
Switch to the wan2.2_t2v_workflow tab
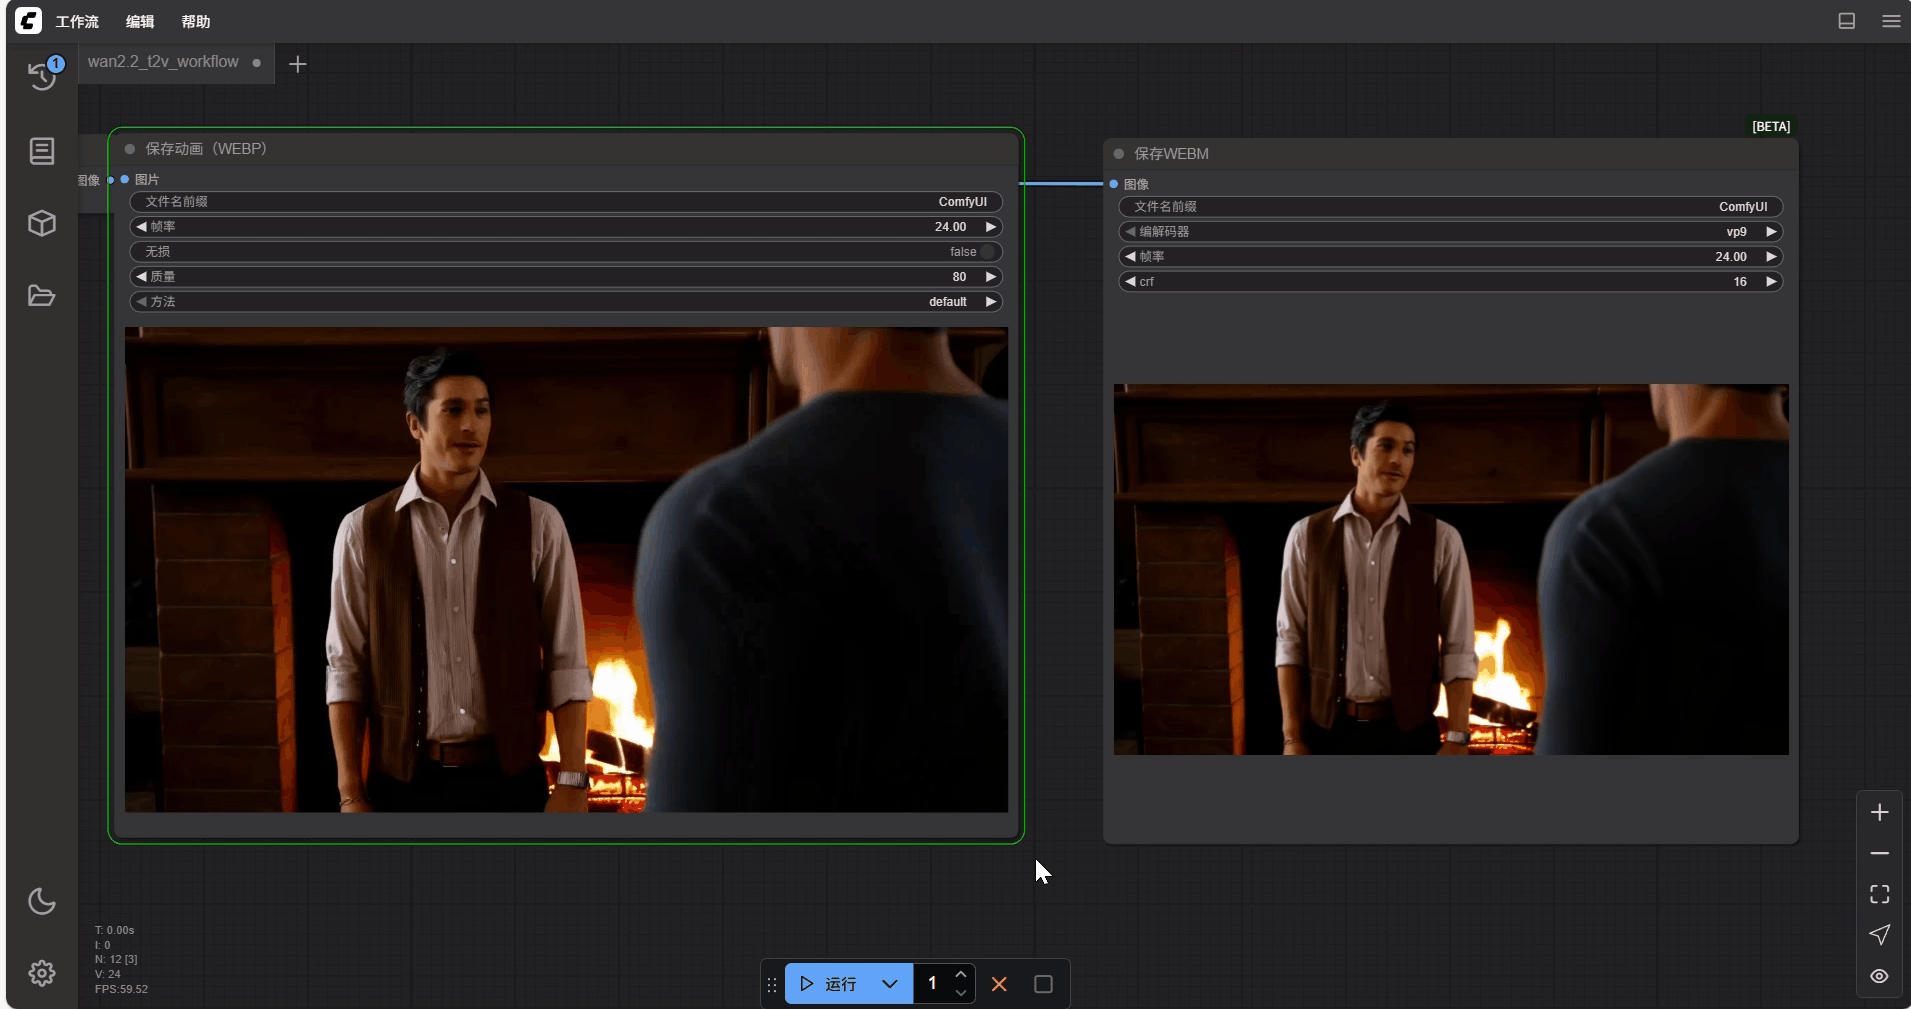(163, 62)
